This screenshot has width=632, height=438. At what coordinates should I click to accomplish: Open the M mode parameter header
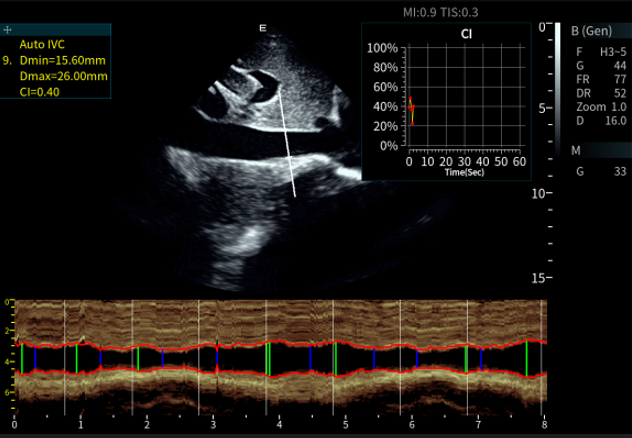[x=576, y=150]
